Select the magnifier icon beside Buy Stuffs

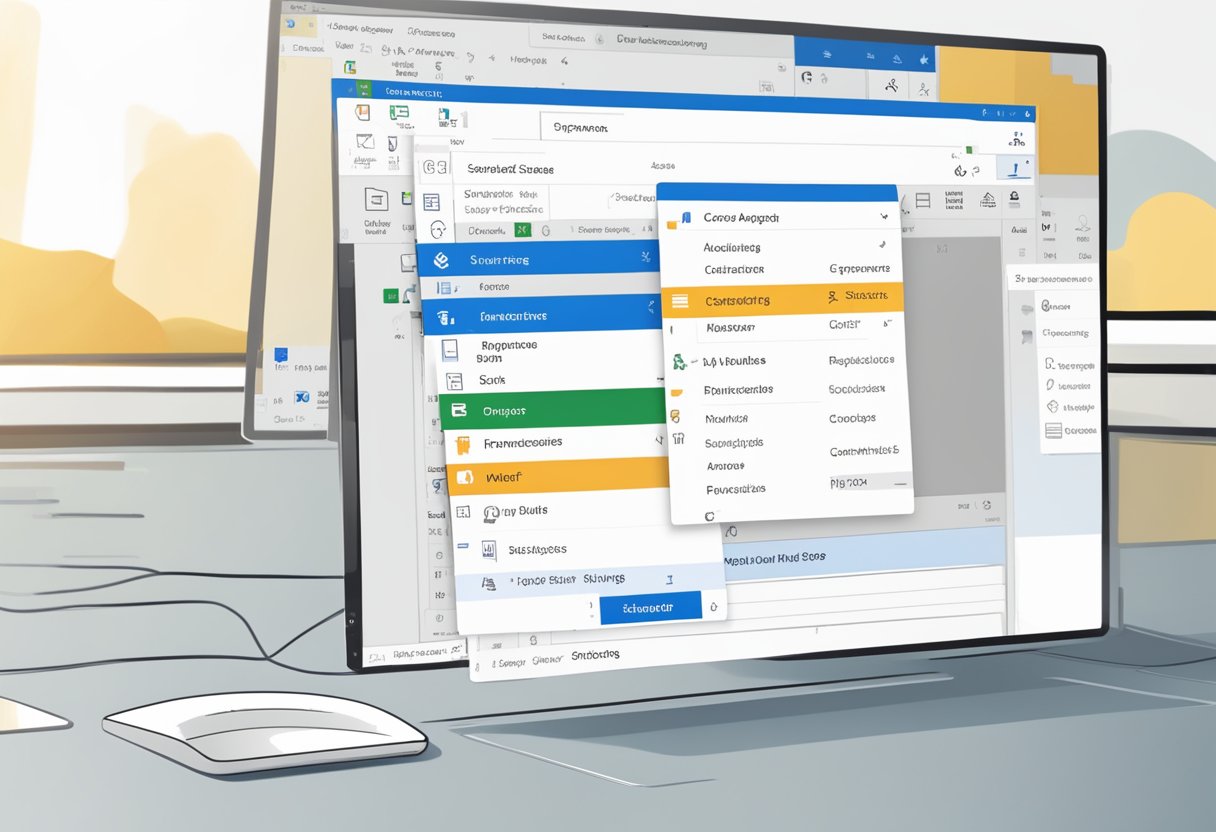[492, 510]
